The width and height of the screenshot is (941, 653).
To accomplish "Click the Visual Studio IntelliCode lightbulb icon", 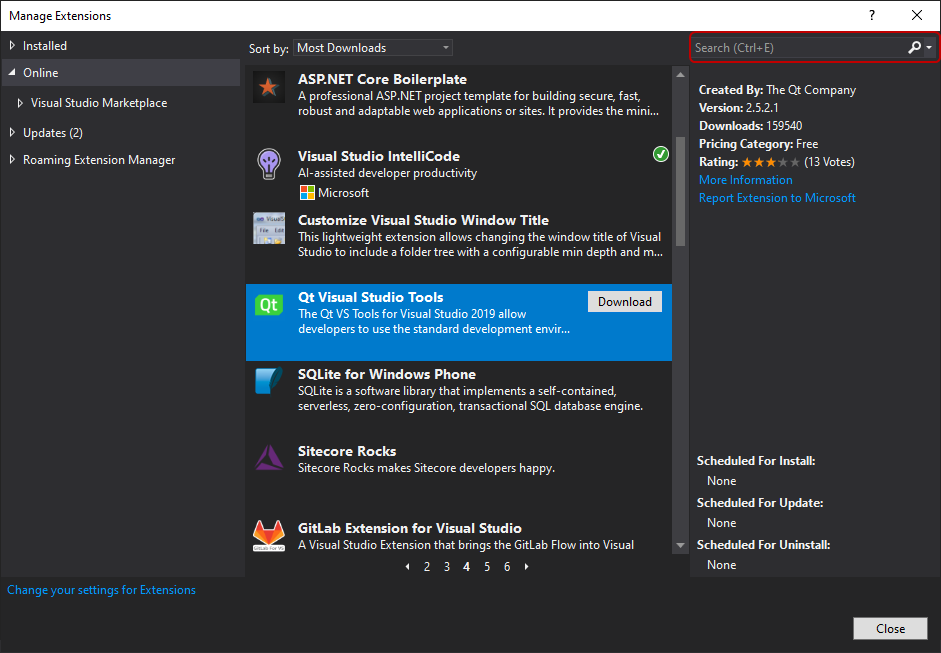I will (x=268, y=164).
